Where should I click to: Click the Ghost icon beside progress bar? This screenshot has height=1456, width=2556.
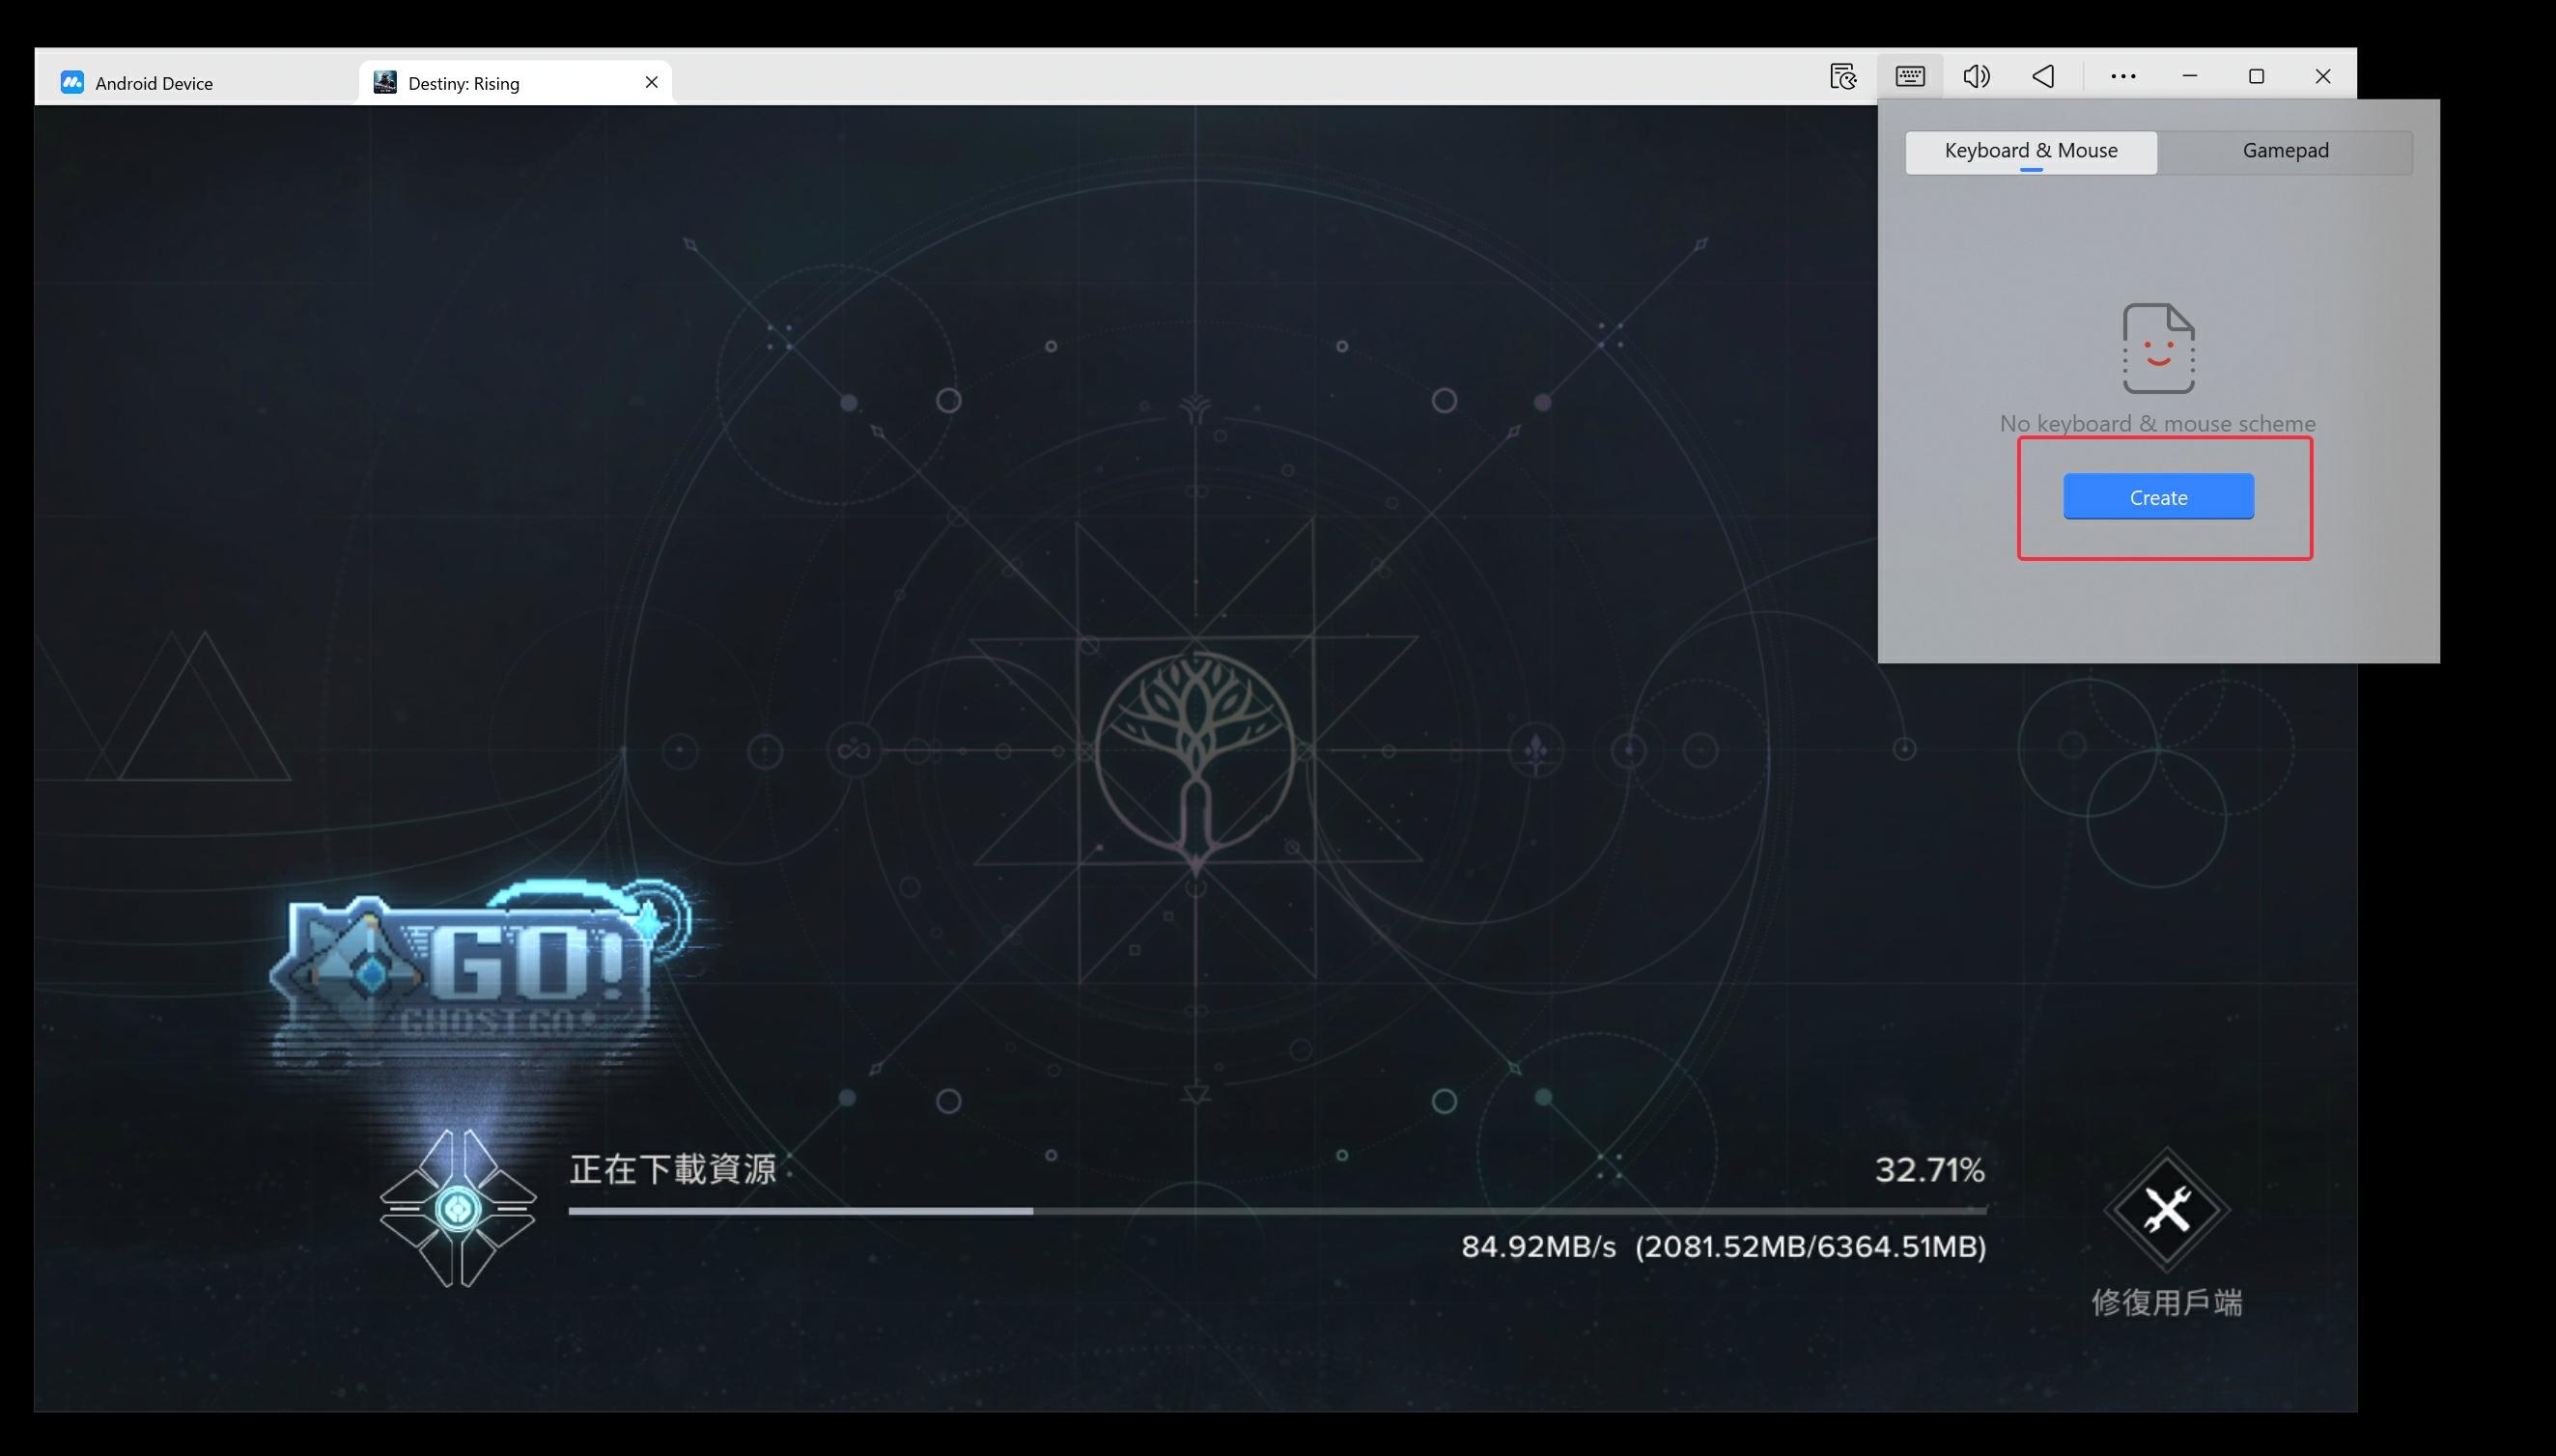click(x=458, y=1208)
